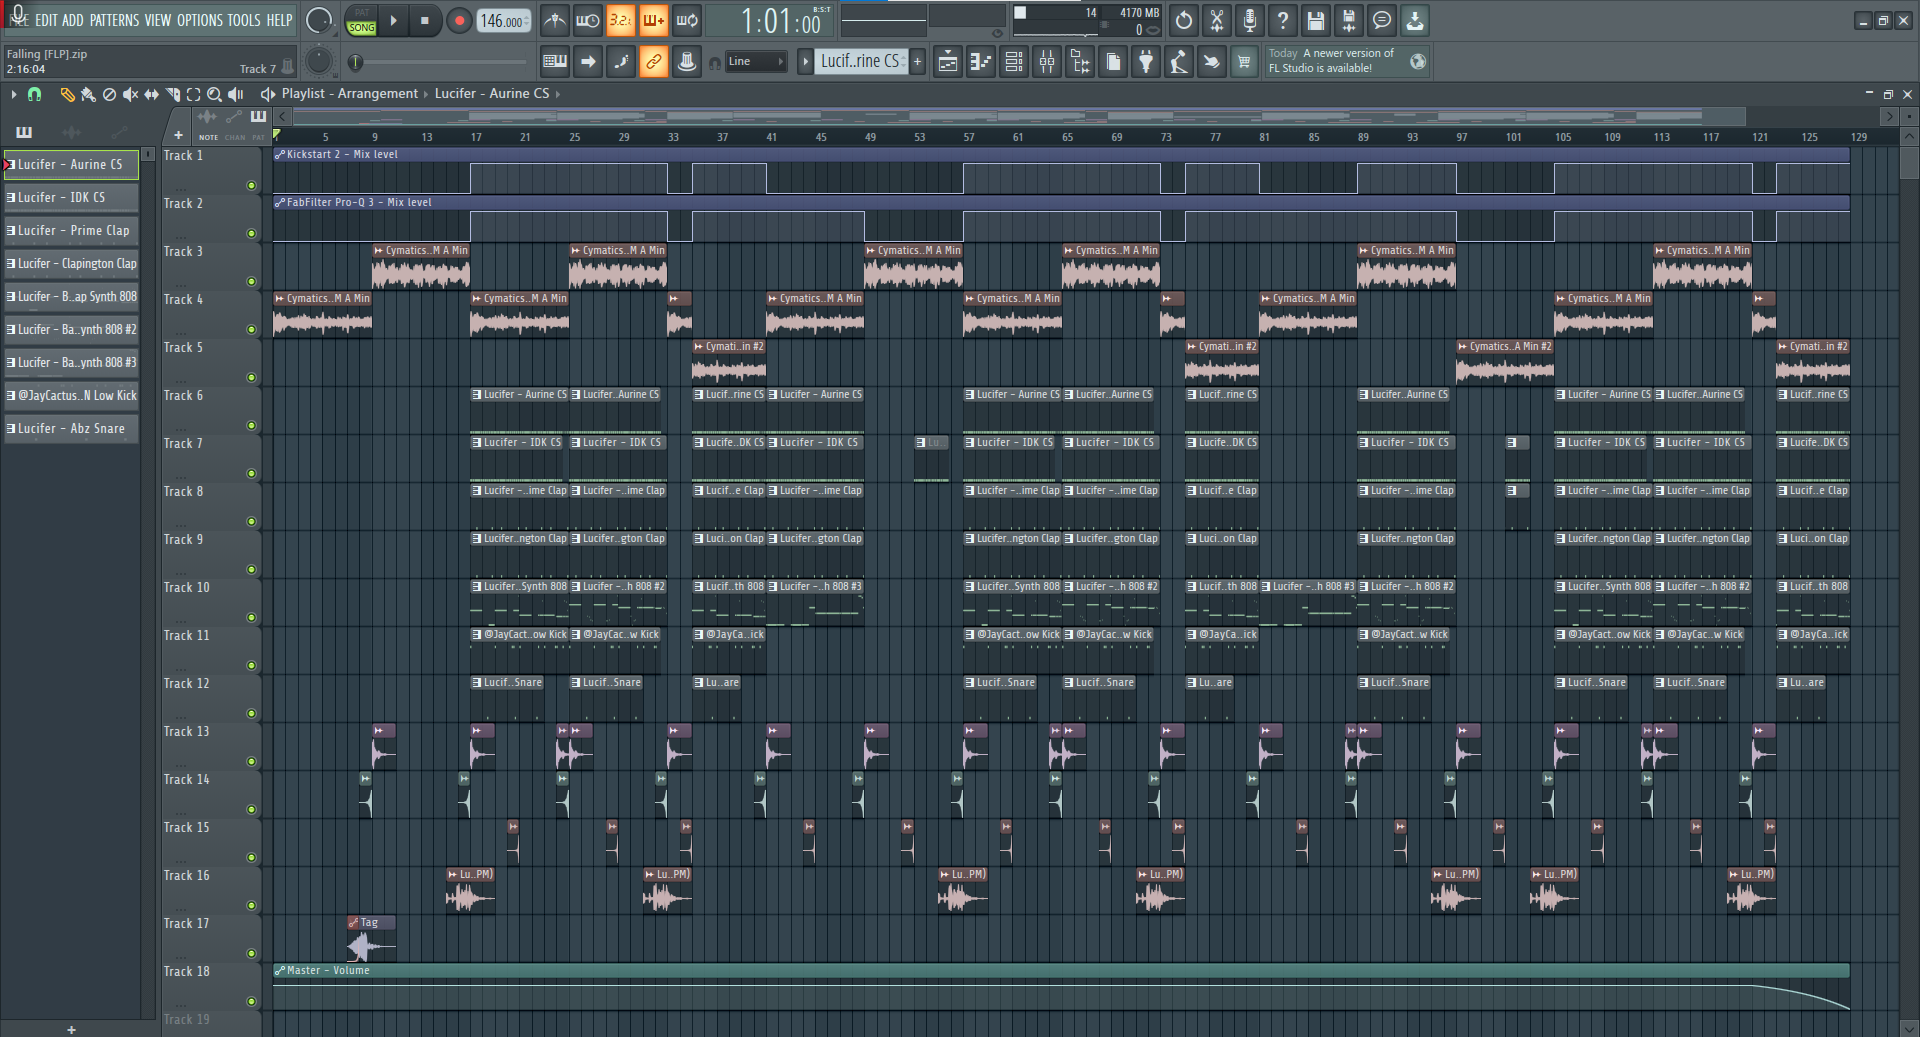The height and width of the screenshot is (1037, 1920).
Task: Pick the Zoom magnifier tool
Action: coord(214,94)
